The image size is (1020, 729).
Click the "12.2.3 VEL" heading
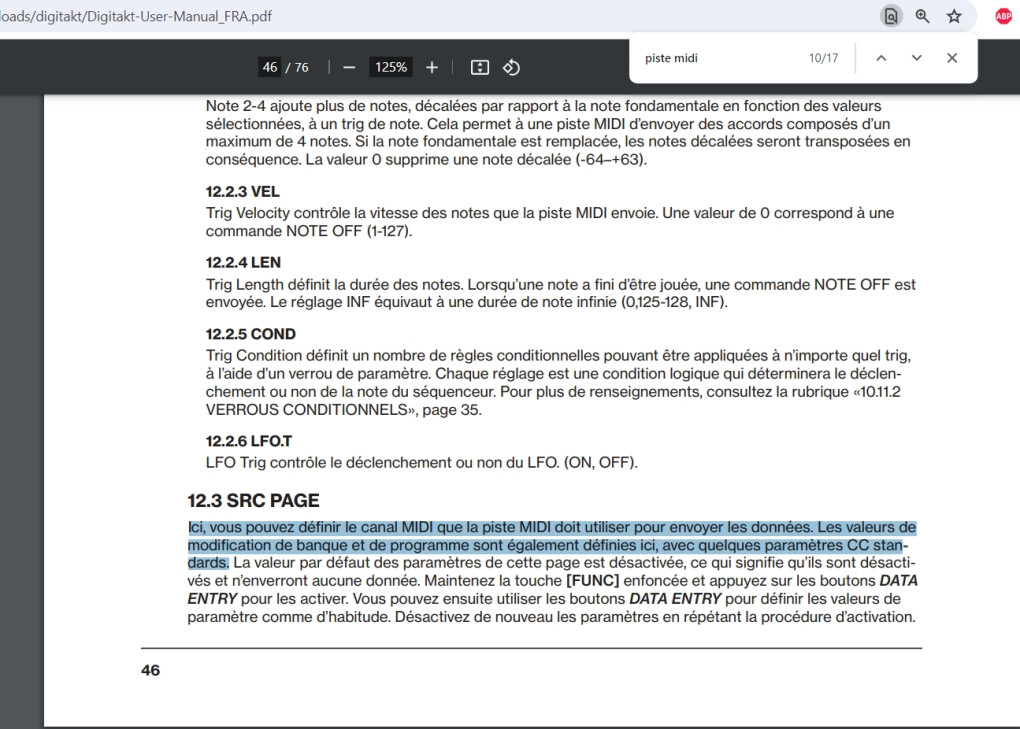click(x=243, y=192)
